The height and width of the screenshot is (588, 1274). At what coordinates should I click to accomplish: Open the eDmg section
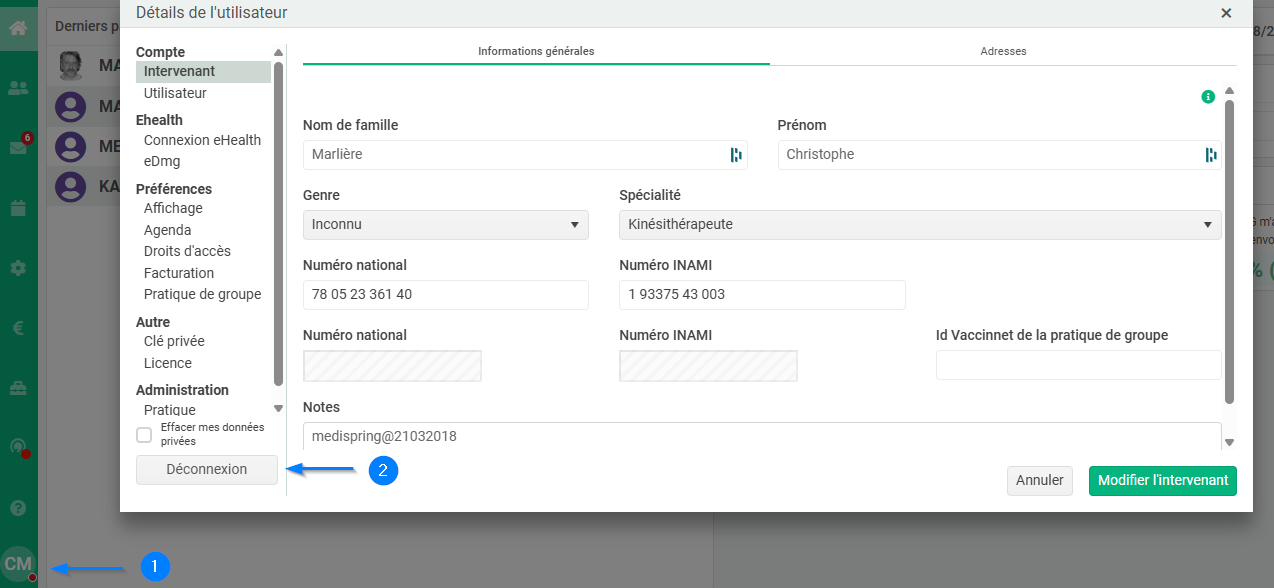[162, 161]
